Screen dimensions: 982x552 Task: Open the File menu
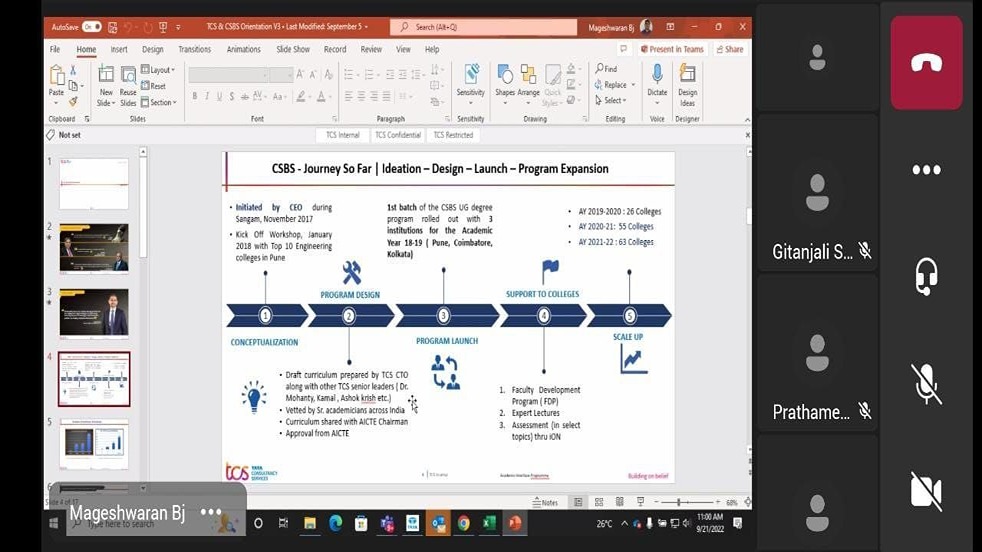tap(55, 49)
